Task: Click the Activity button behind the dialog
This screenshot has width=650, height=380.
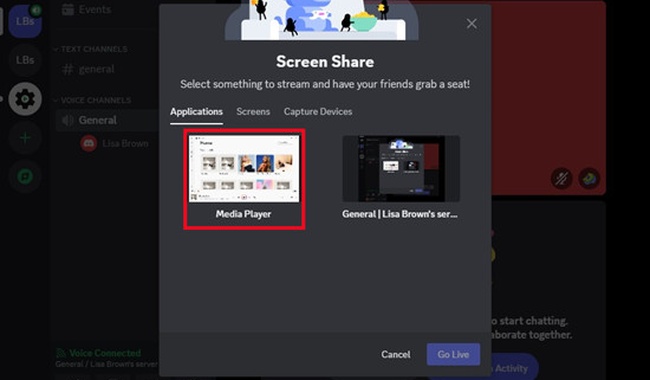Action: point(514,368)
